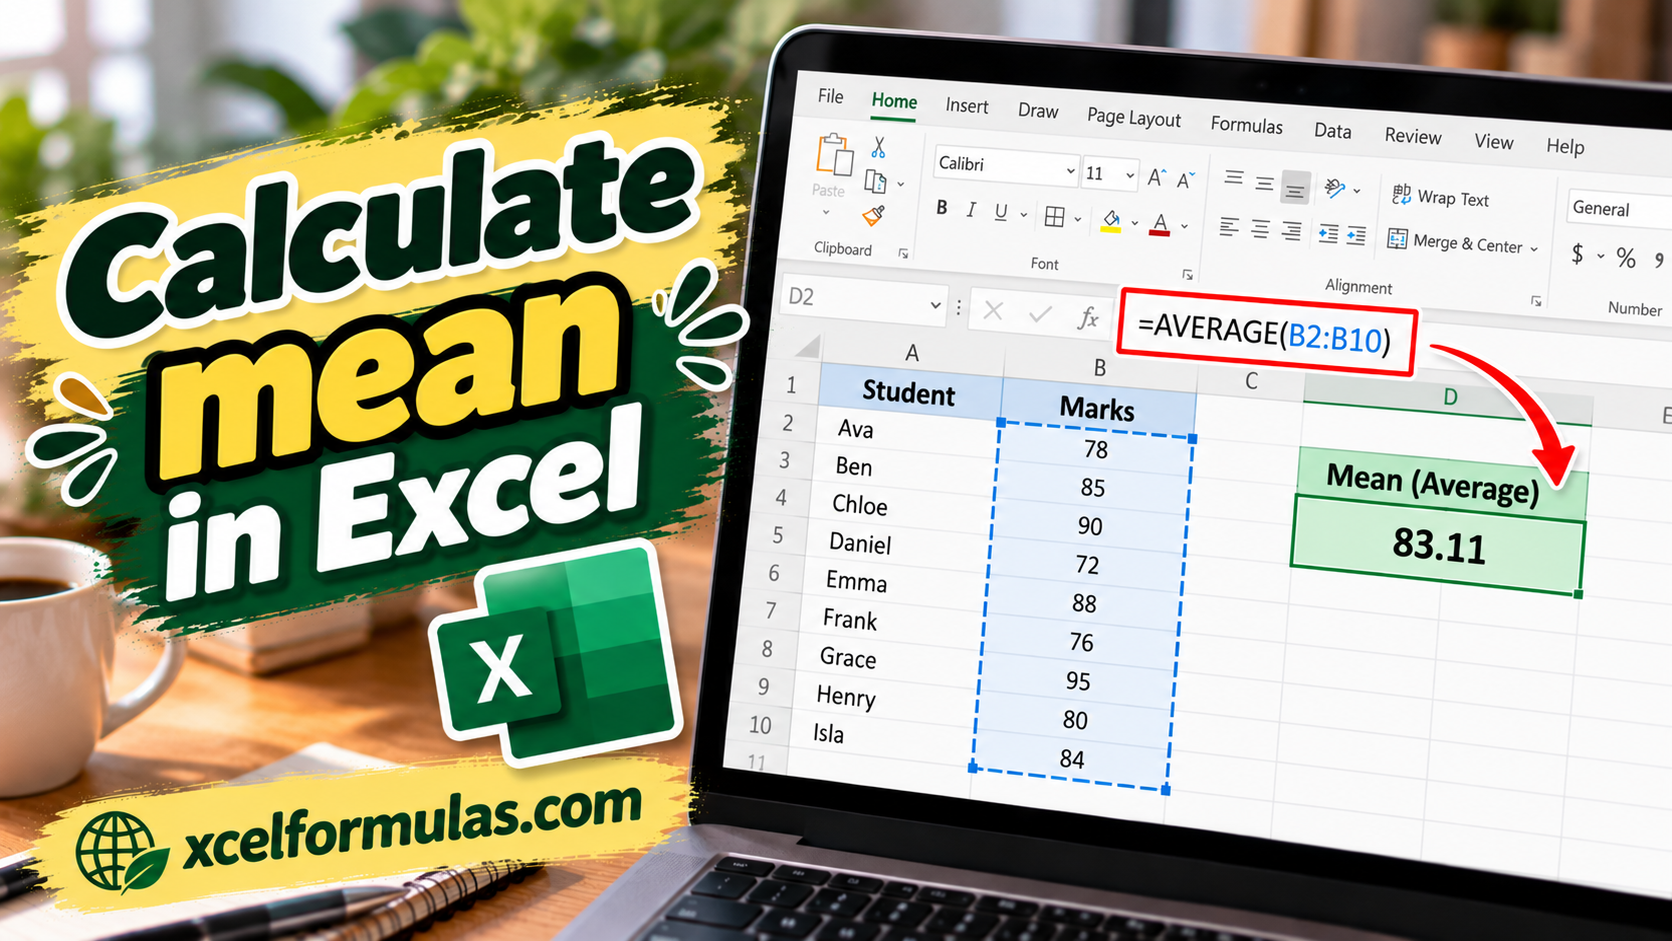Increase indent in Alignment group
Image resolution: width=1672 pixels, height=941 pixels.
point(1356,236)
